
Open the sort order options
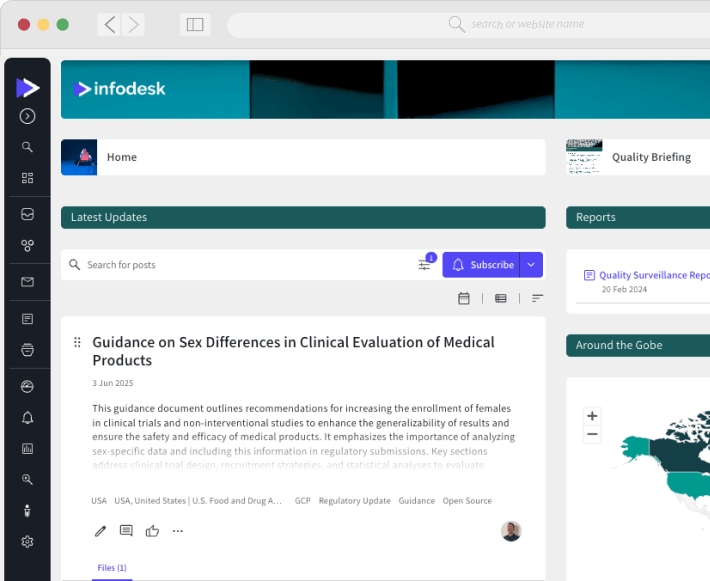click(x=537, y=298)
